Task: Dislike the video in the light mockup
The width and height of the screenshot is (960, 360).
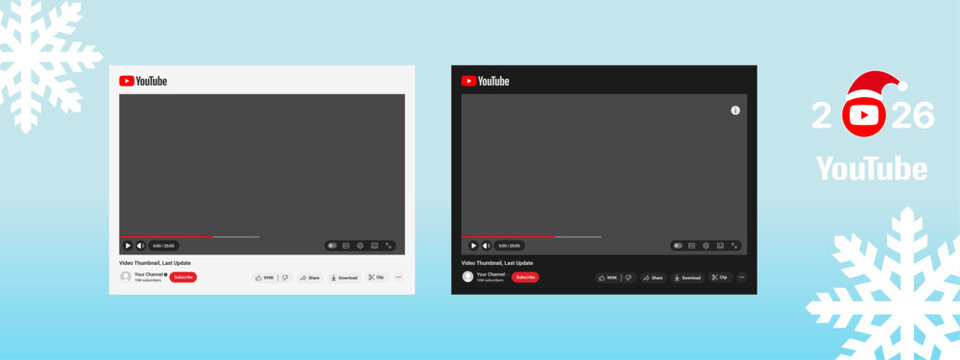Action: tap(285, 277)
